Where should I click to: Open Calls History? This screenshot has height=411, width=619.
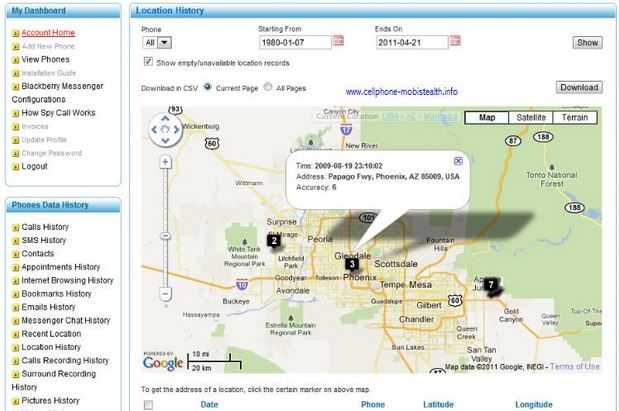tap(45, 227)
